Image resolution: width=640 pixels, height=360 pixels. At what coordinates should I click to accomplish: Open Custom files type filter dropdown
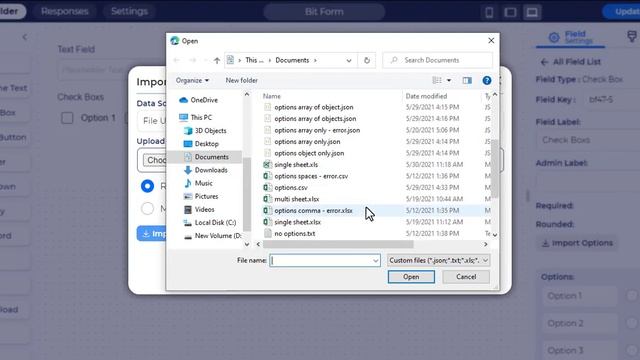coord(438,260)
